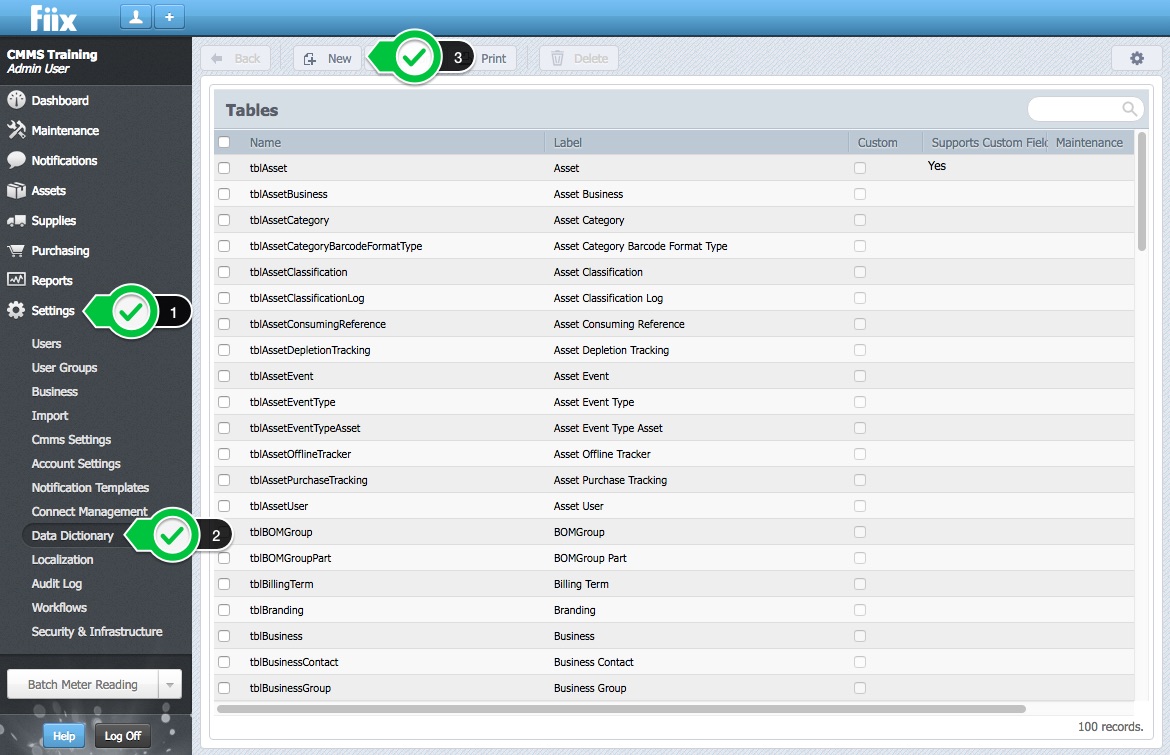The height and width of the screenshot is (755, 1170).
Task: Open the Notifications speech bubble icon
Action: click(16, 160)
